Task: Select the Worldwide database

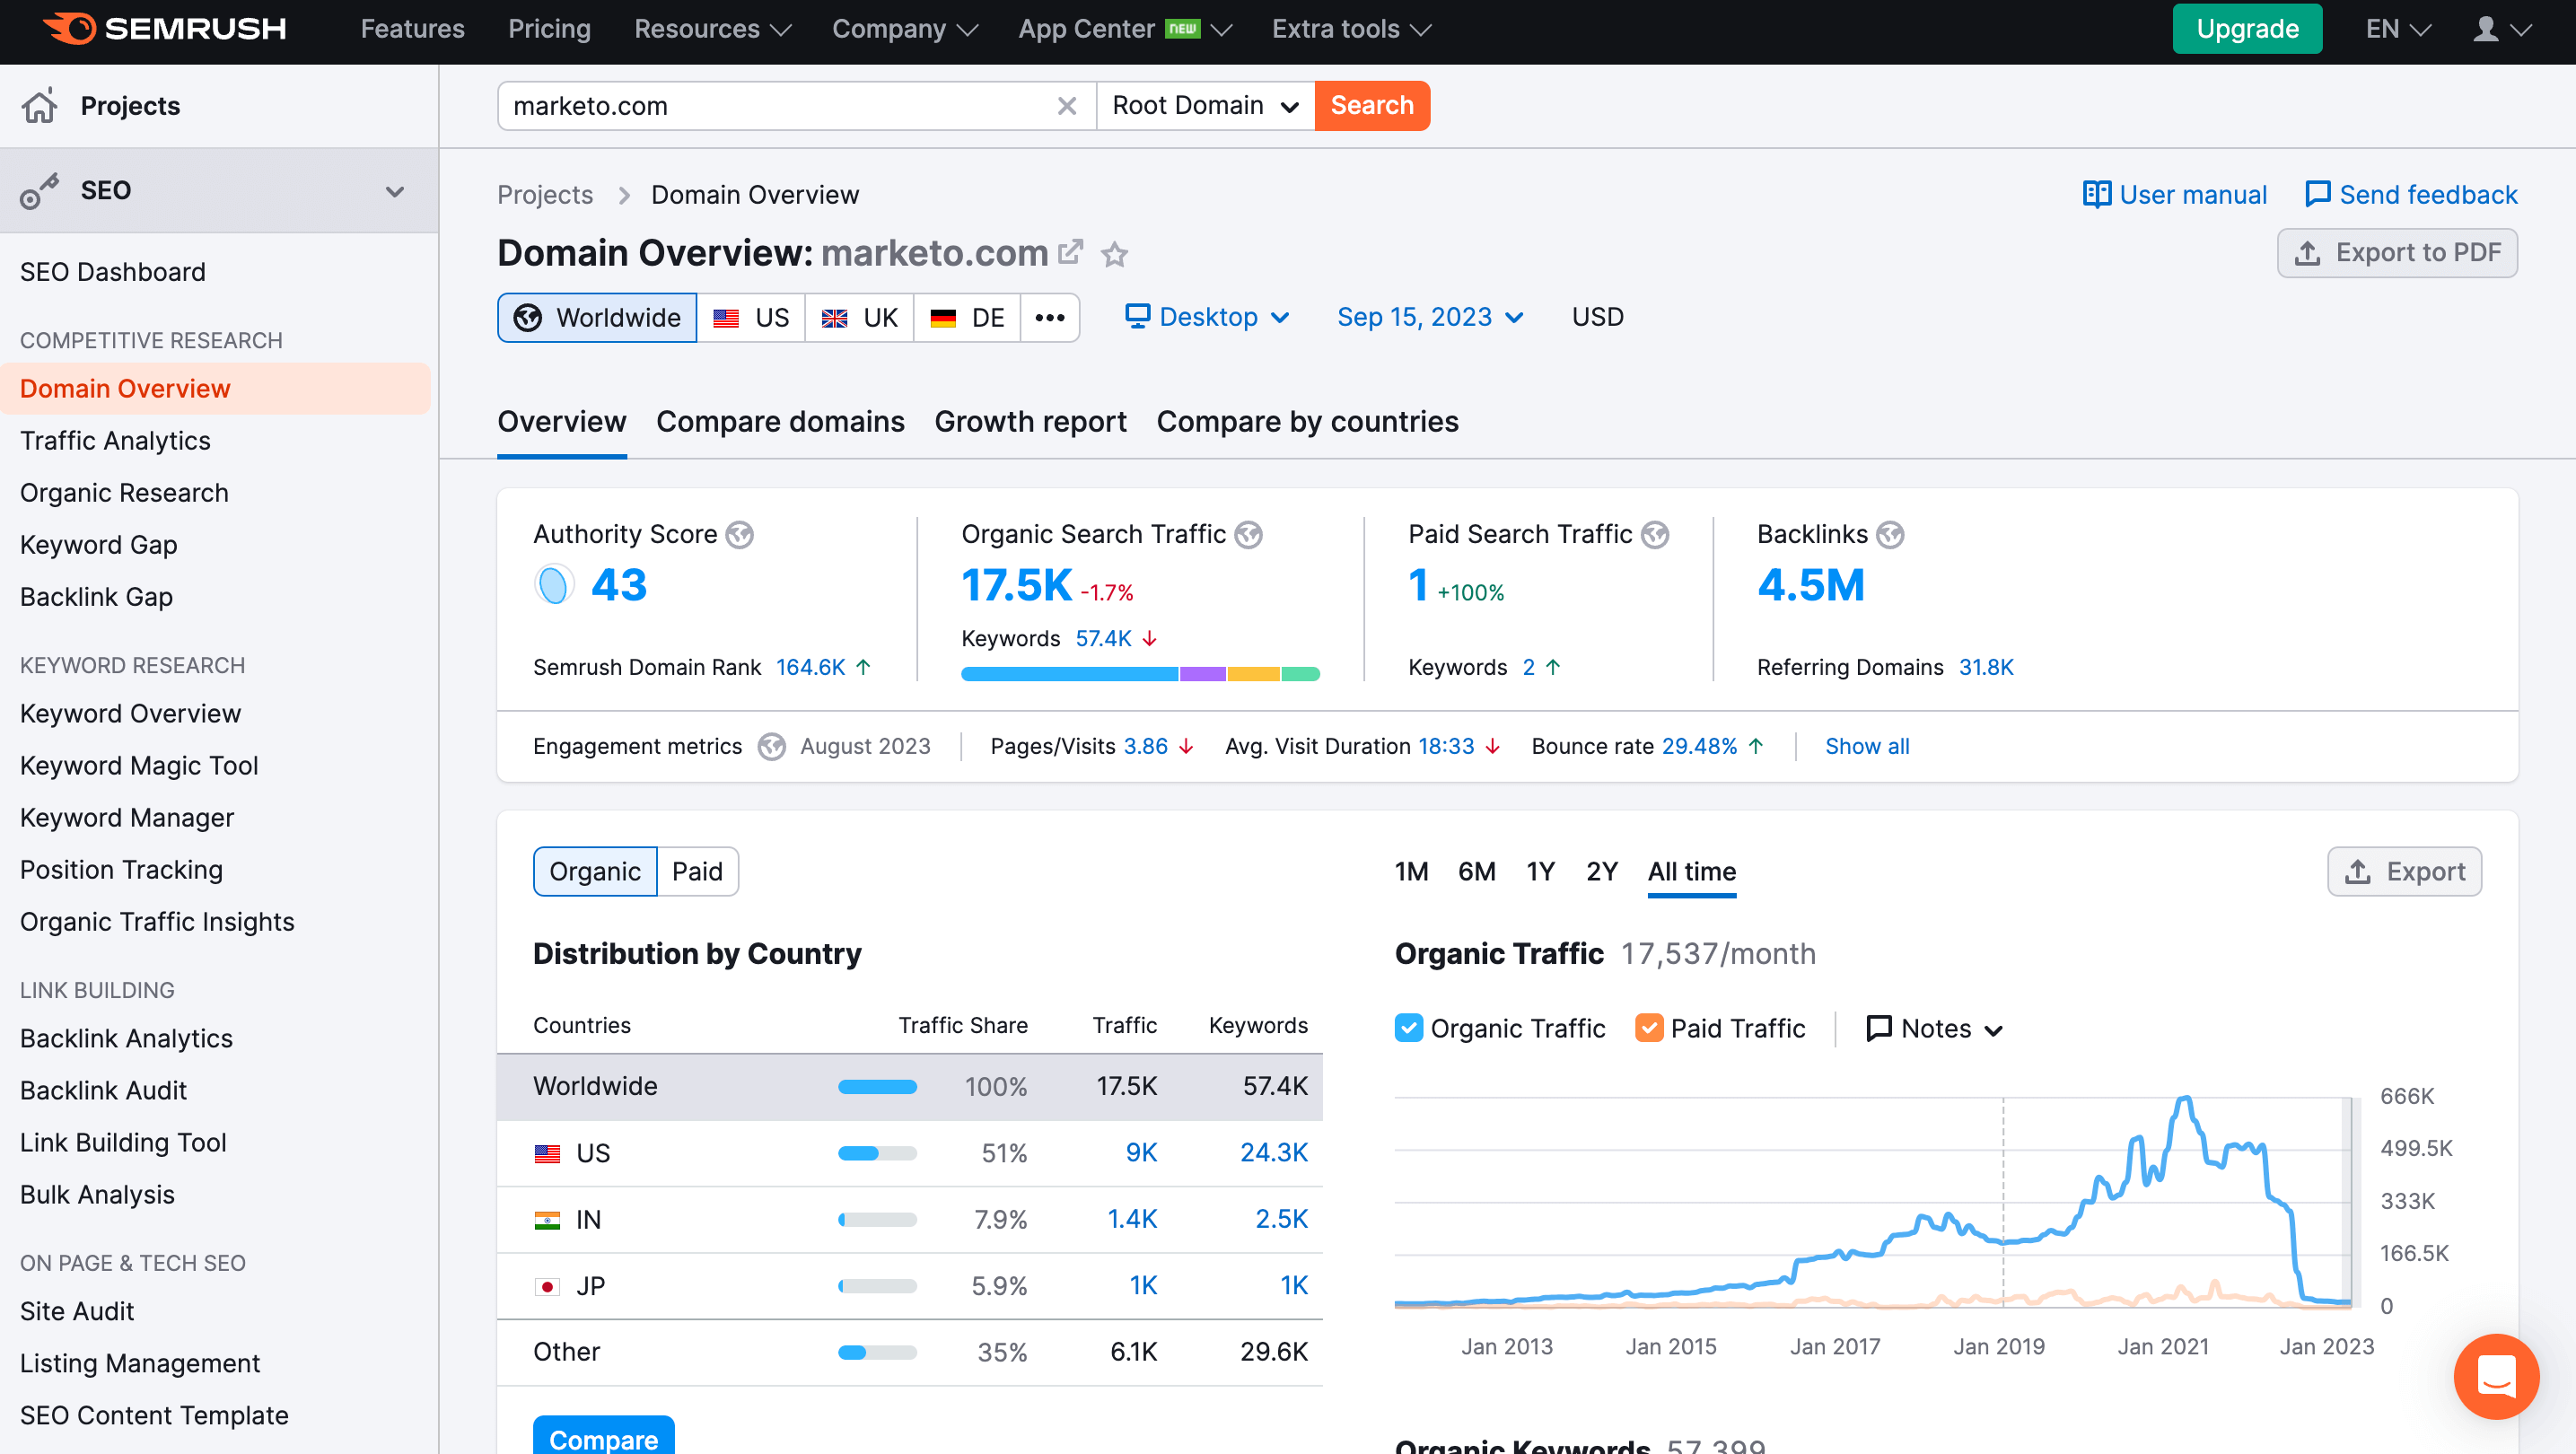Action: click(x=597, y=318)
